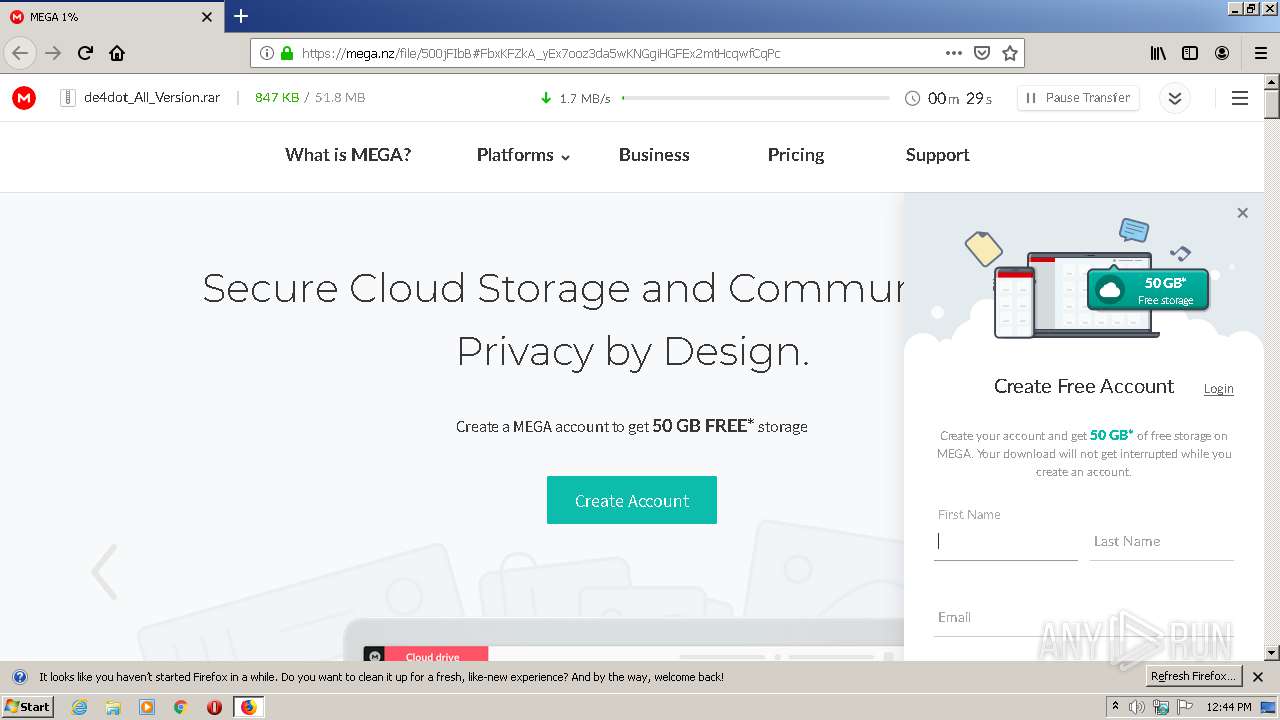Image resolution: width=1280 pixels, height=720 pixels.
Task: Focus the First Name field
Action: 1005,541
